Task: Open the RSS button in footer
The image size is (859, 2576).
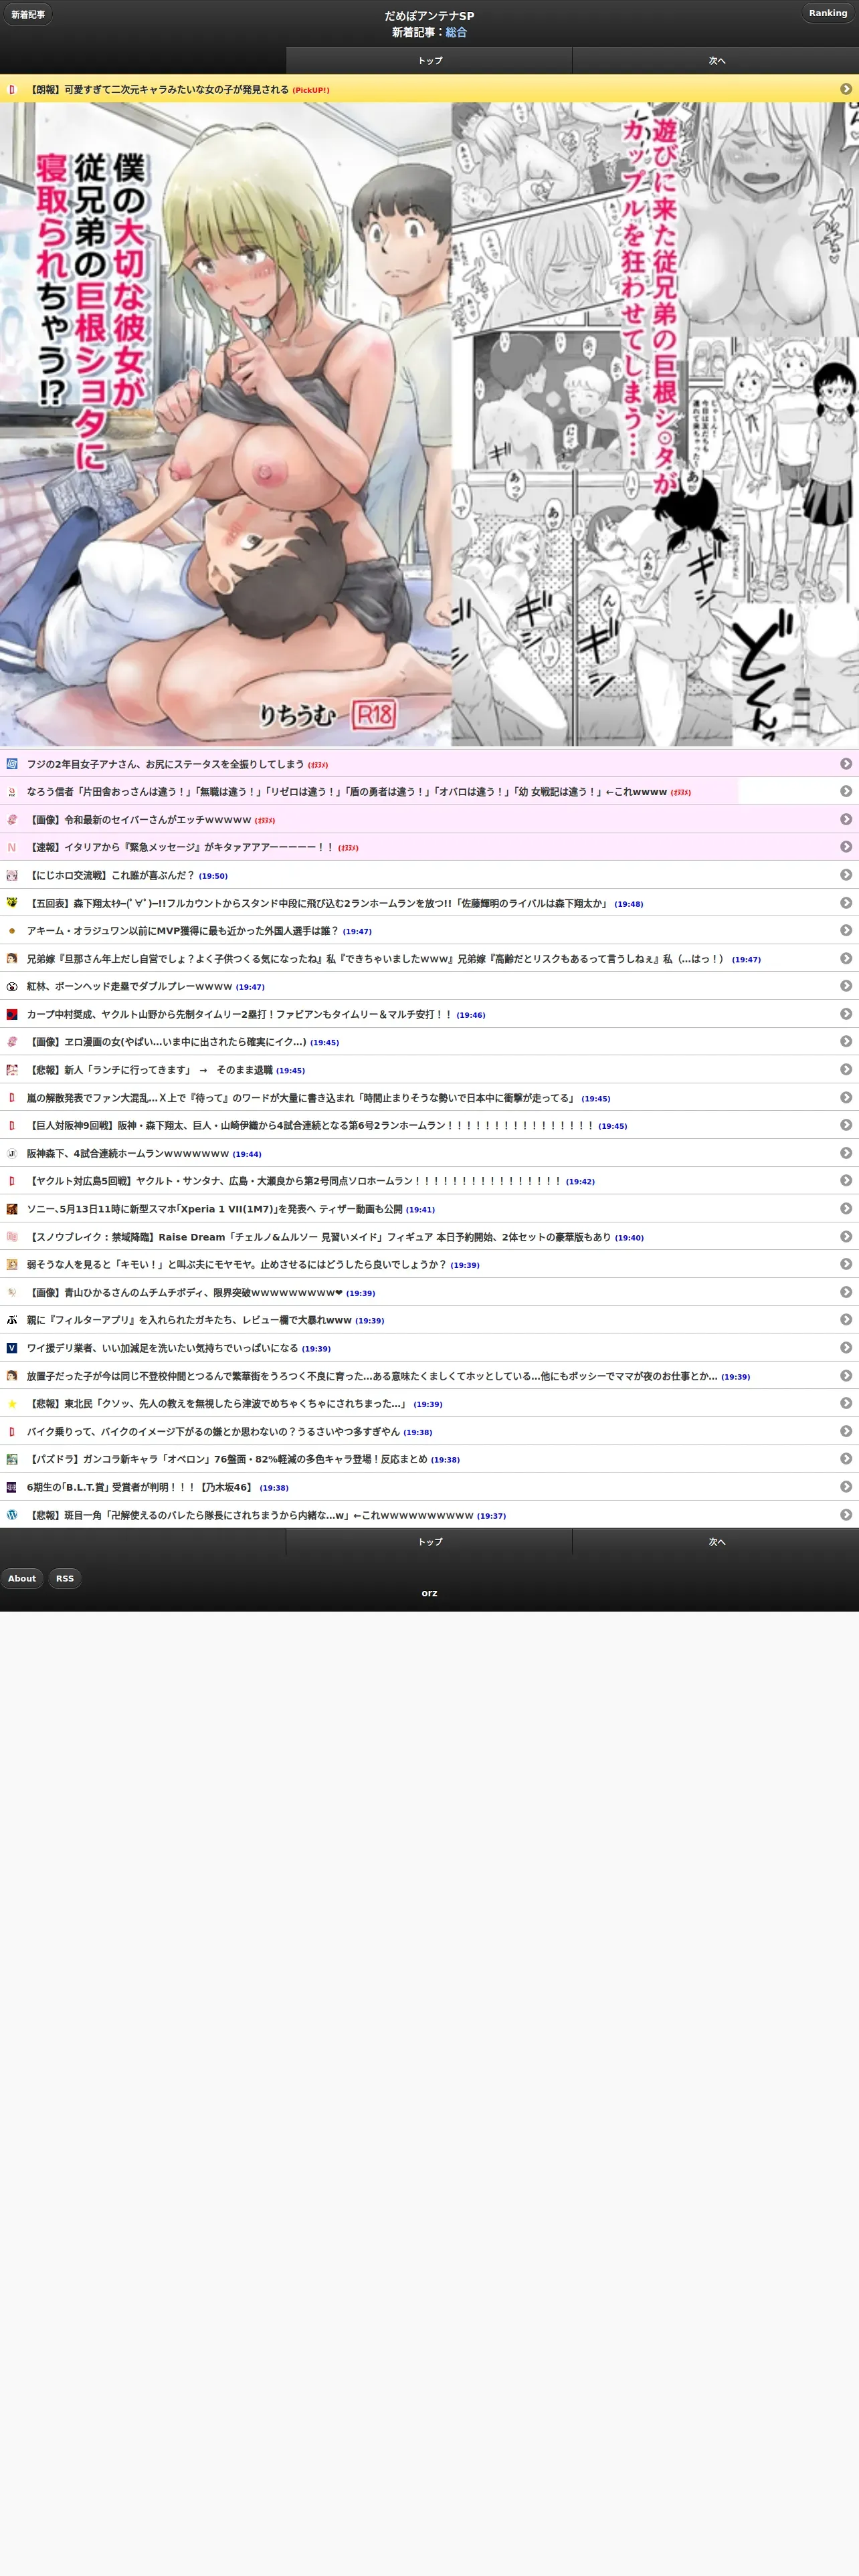Action: pyautogui.click(x=65, y=1578)
